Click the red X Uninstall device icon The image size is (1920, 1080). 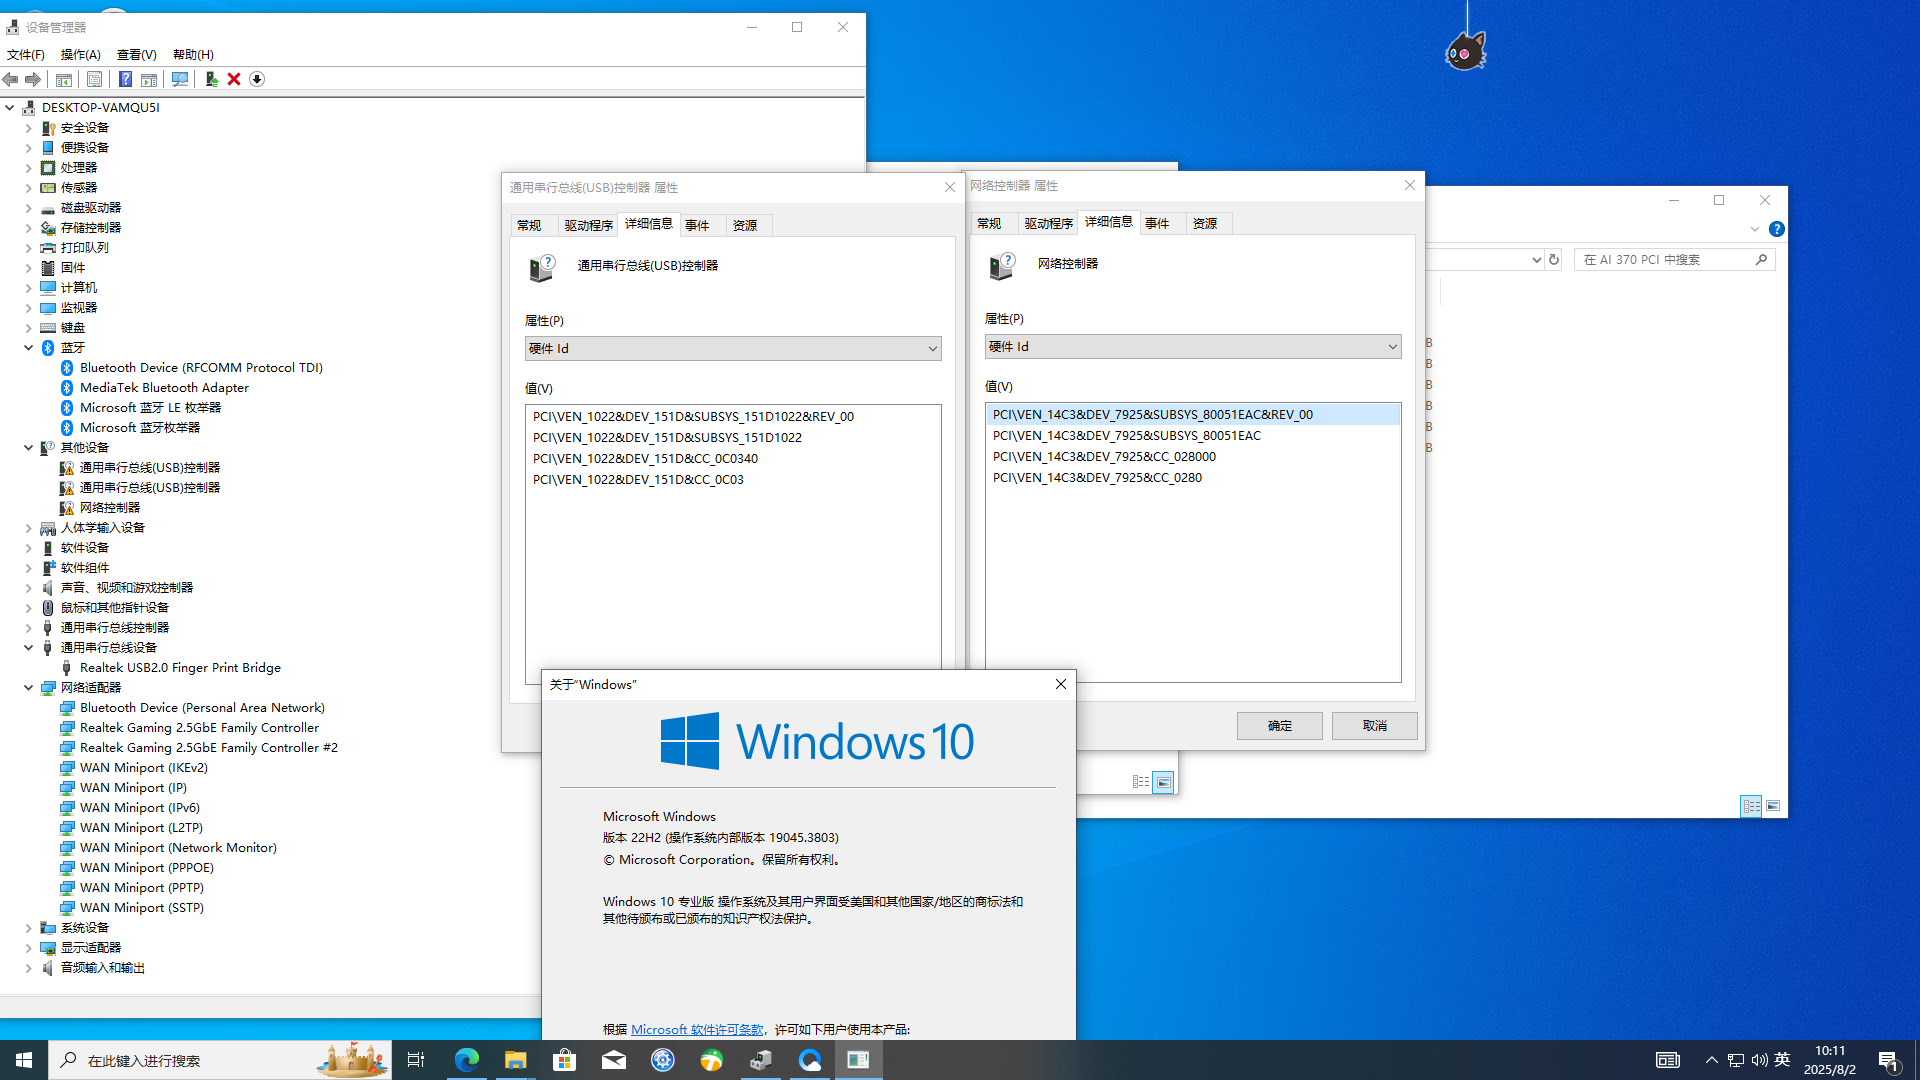pyautogui.click(x=234, y=79)
